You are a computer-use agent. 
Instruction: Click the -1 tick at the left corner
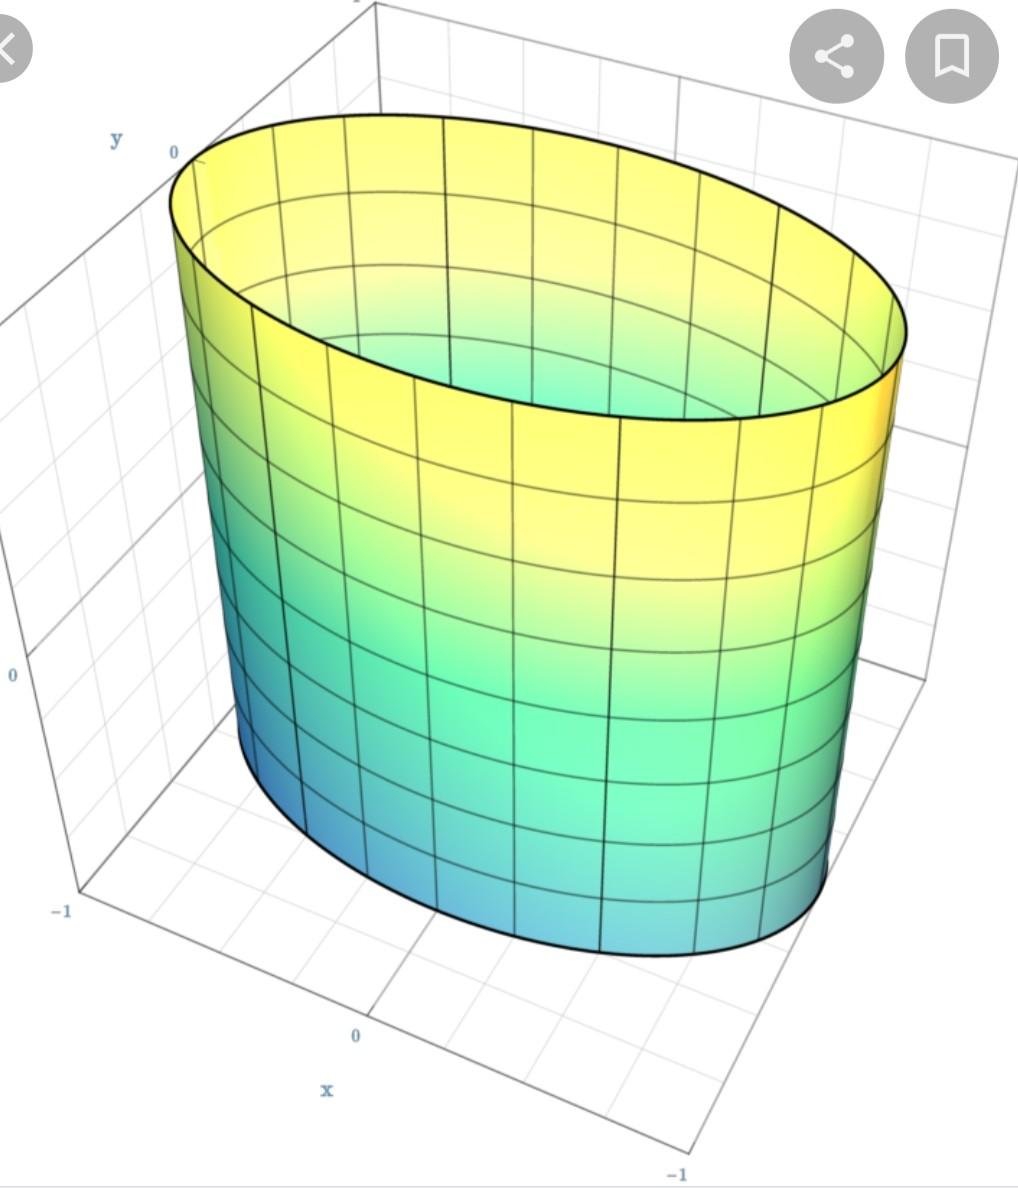61,911
